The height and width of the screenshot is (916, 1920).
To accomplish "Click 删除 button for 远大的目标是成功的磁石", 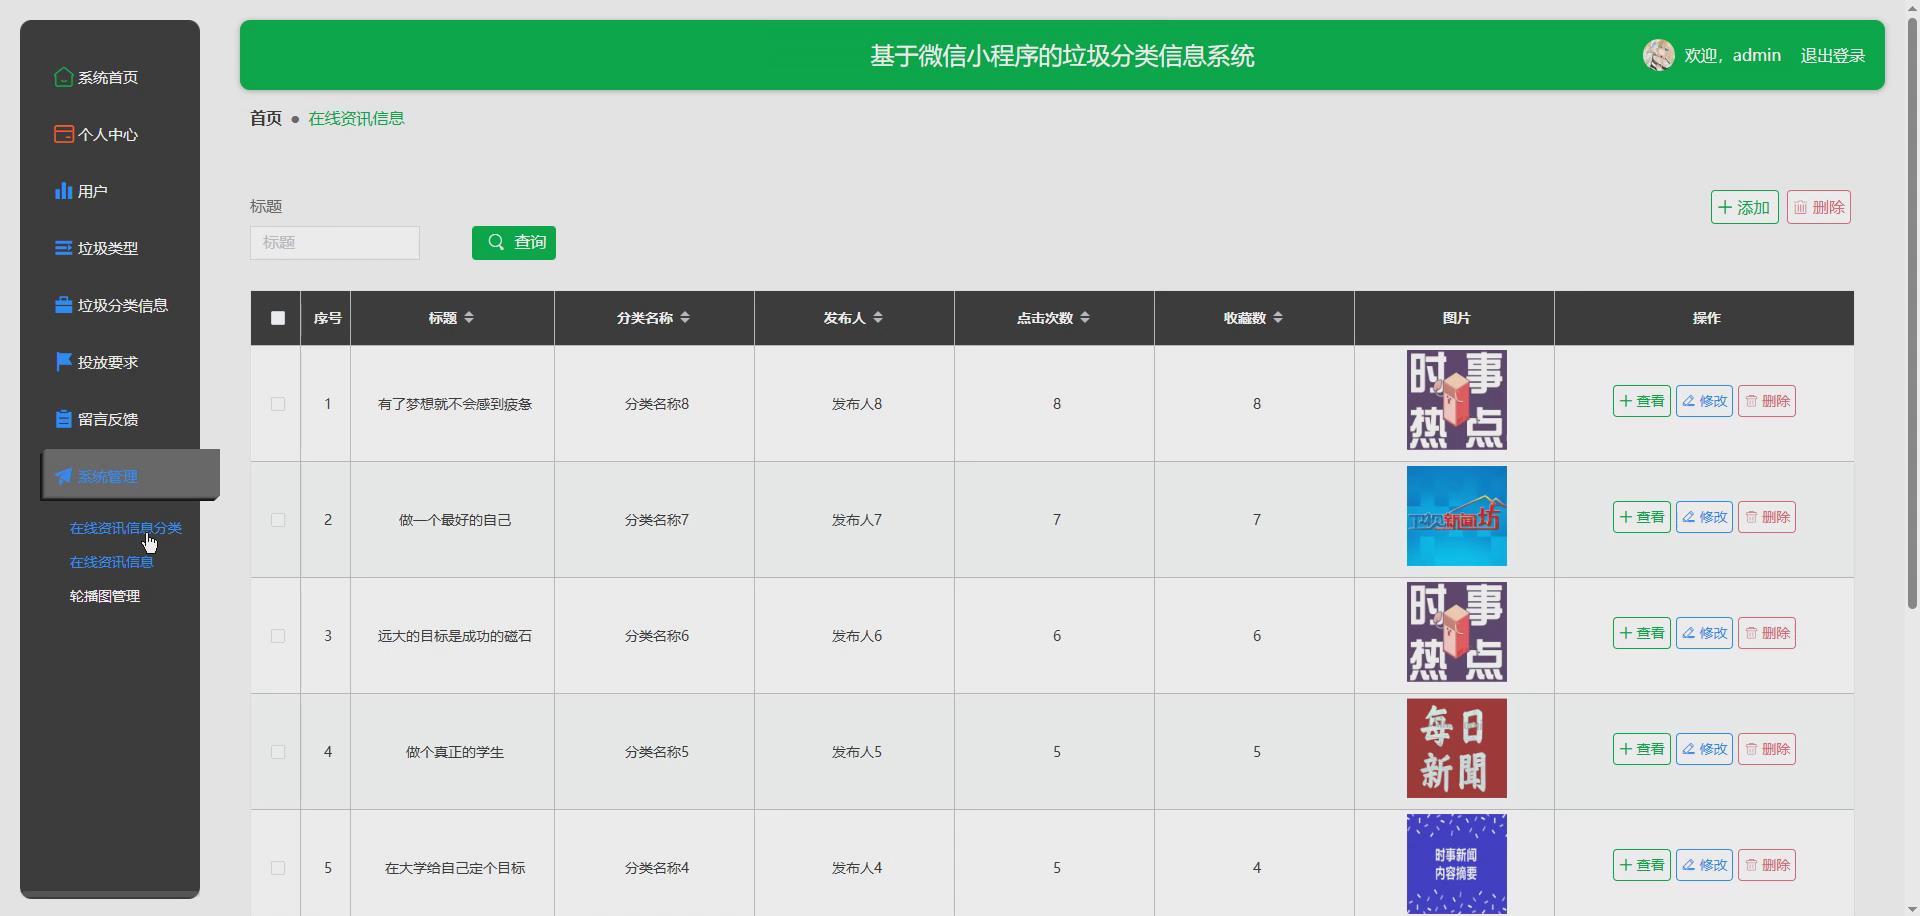I will point(1767,633).
